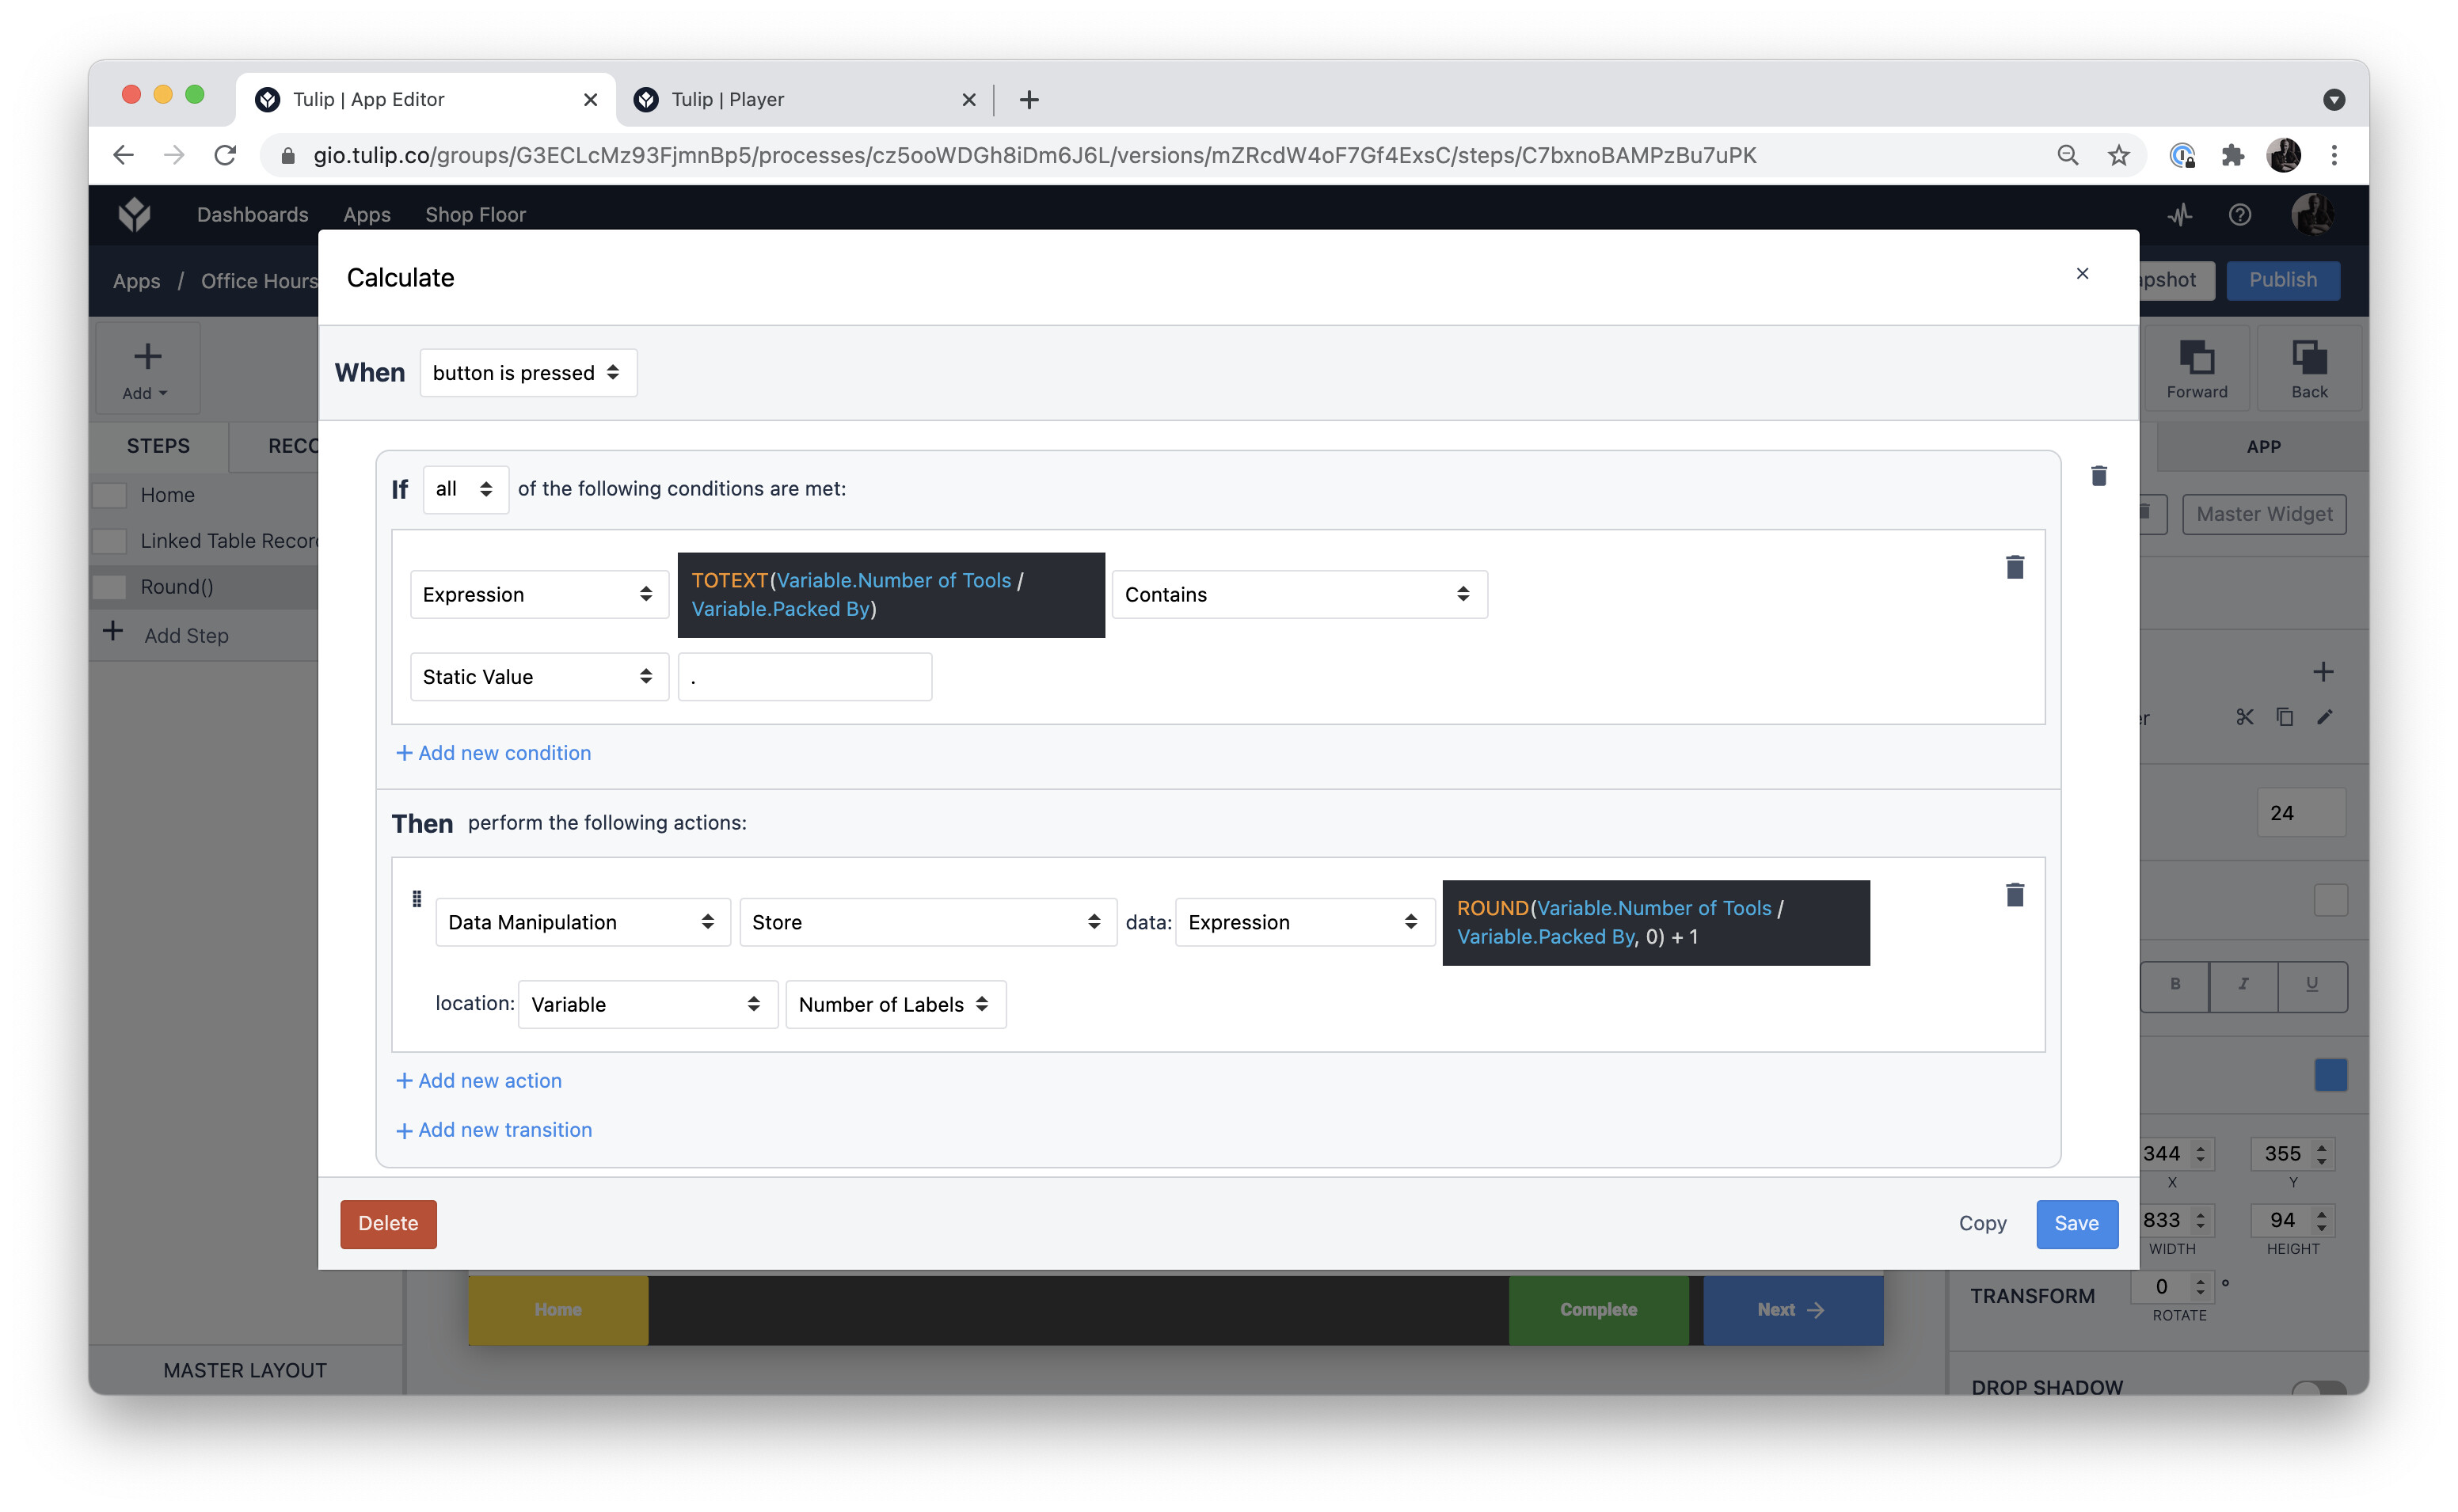Click the blue color swatch
This screenshot has height=1512, width=2458.
[x=2330, y=1076]
